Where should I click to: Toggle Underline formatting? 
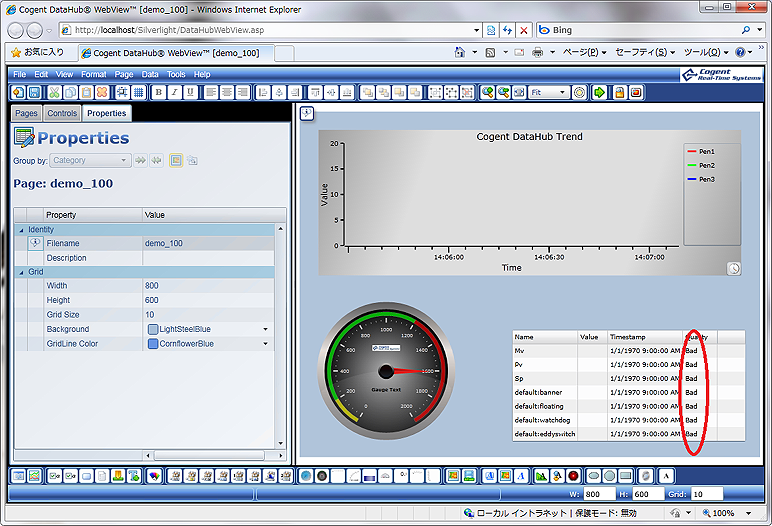click(191, 92)
